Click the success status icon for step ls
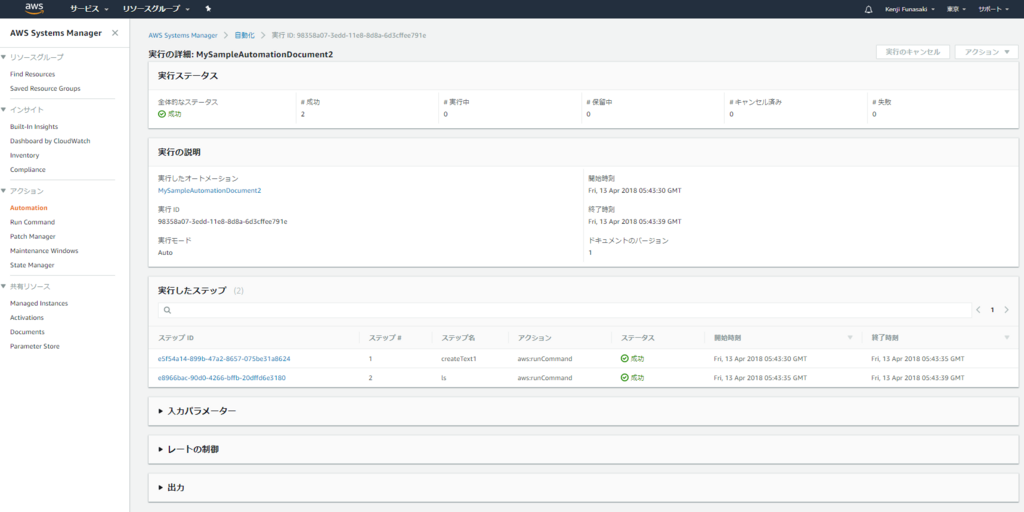 click(x=624, y=377)
